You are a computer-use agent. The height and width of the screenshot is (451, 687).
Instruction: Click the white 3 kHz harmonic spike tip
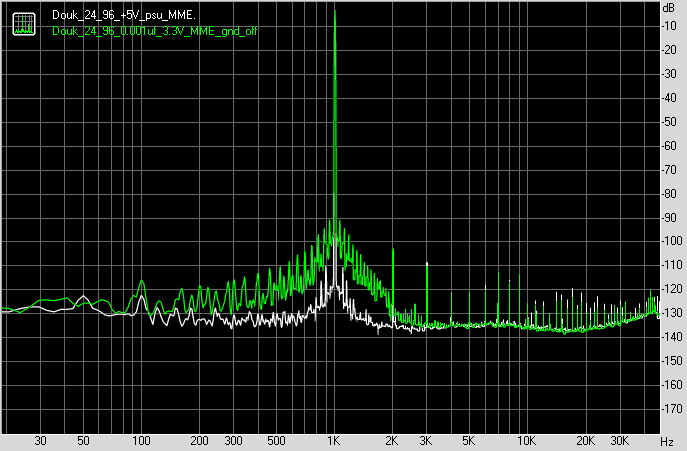427,264
